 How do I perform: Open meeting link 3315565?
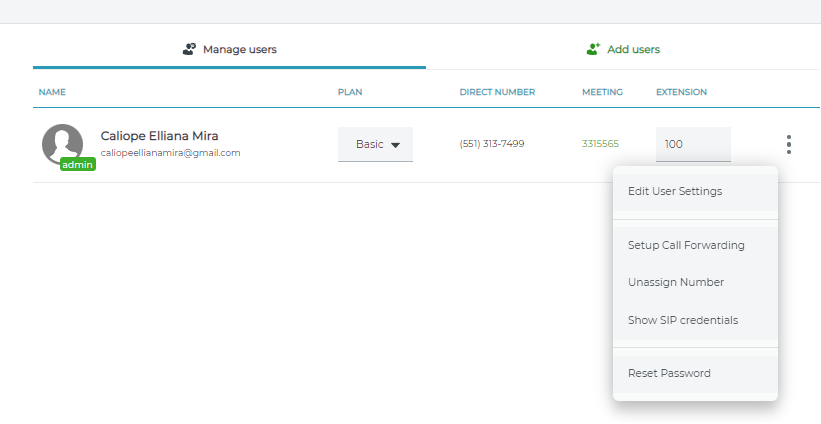point(600,144)
